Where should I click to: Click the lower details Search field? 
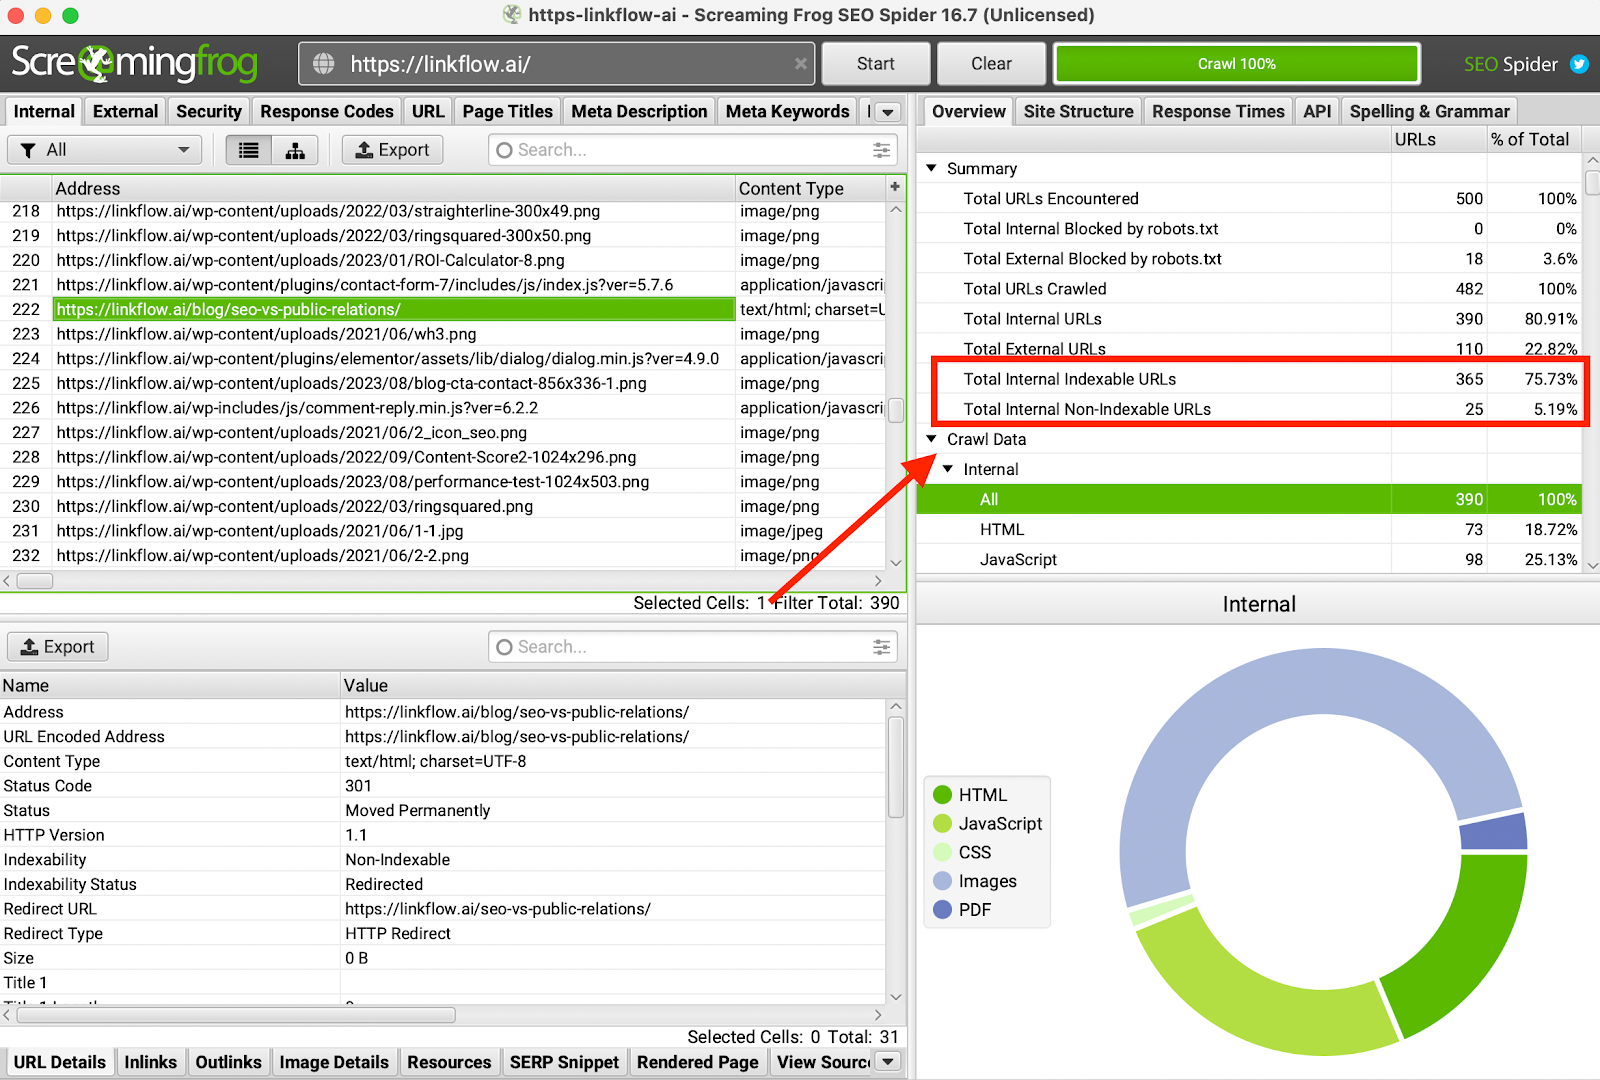pos(692,647)
